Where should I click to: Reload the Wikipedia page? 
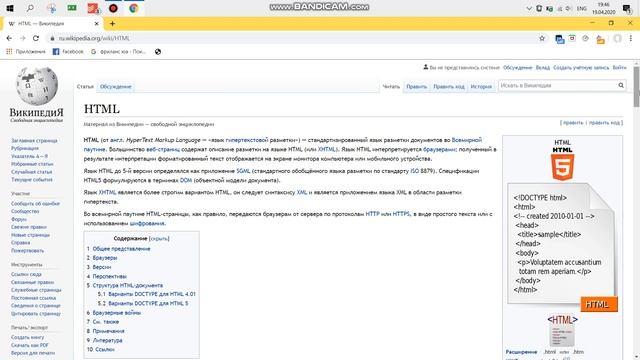[x=36, y=38]
